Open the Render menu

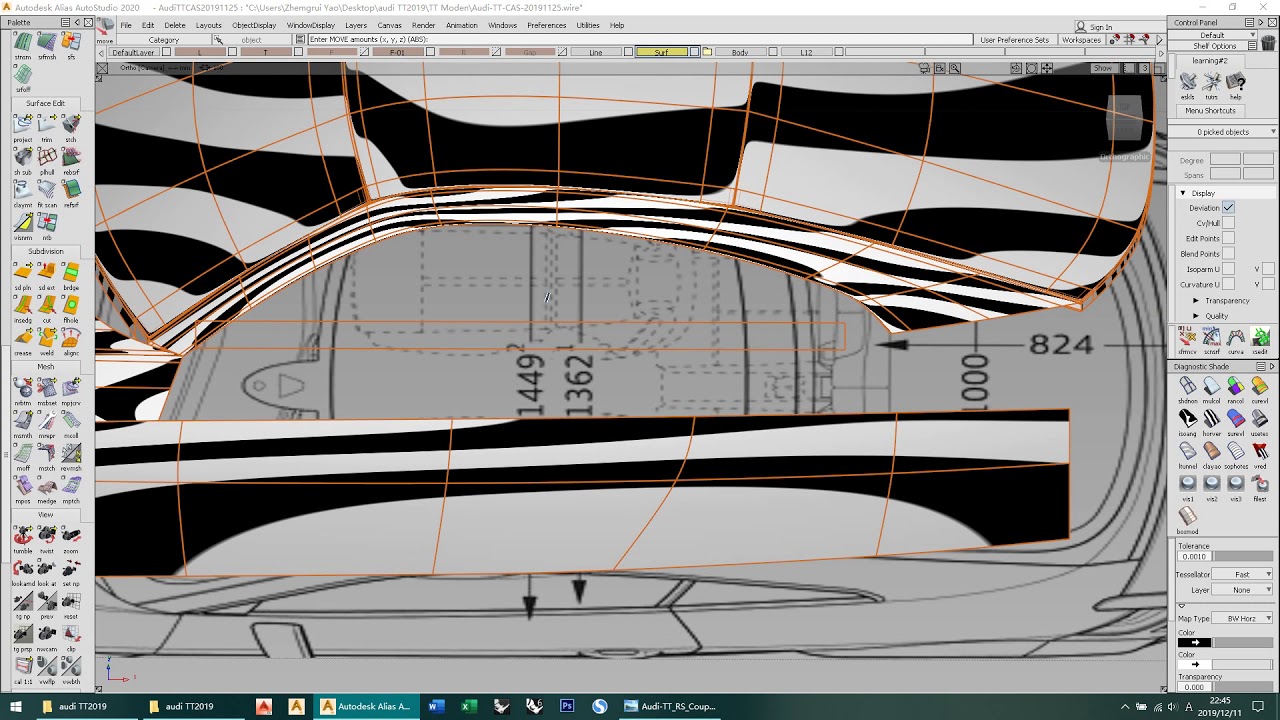(x=423, y=25)
